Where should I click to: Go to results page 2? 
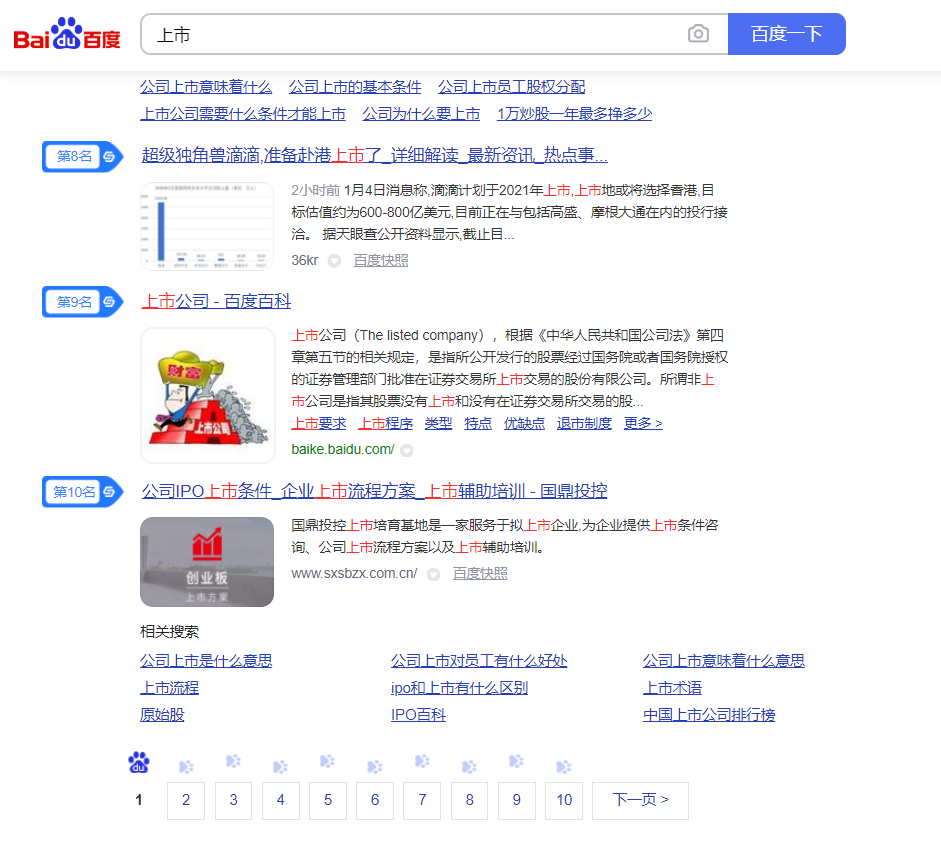tap(186, 800)
